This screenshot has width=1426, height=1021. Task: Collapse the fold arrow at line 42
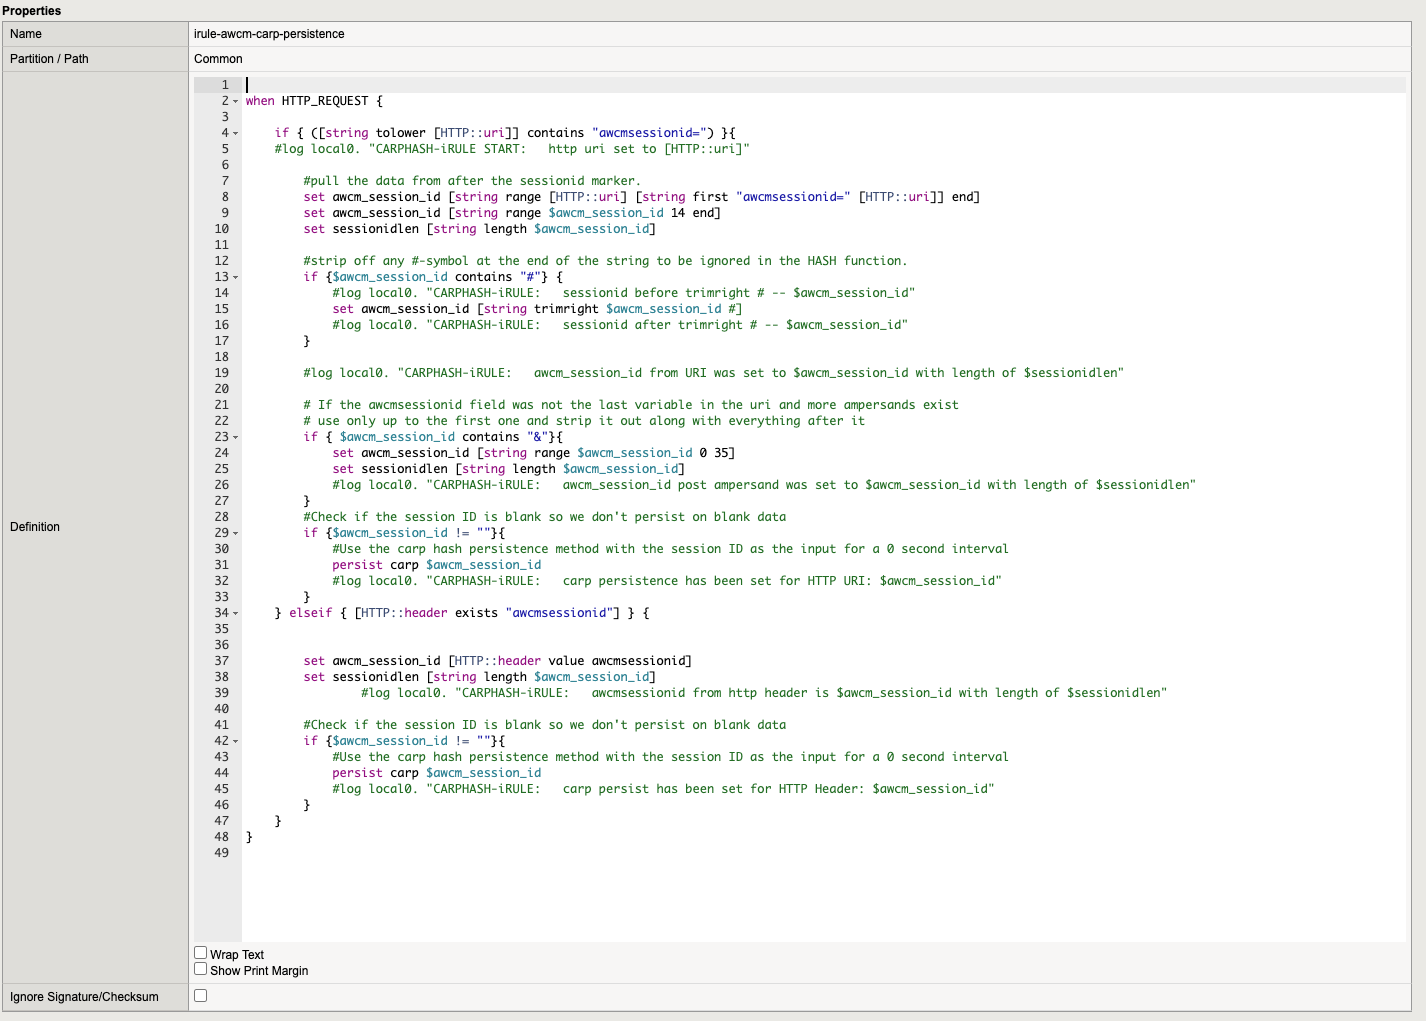click(234, 741)
